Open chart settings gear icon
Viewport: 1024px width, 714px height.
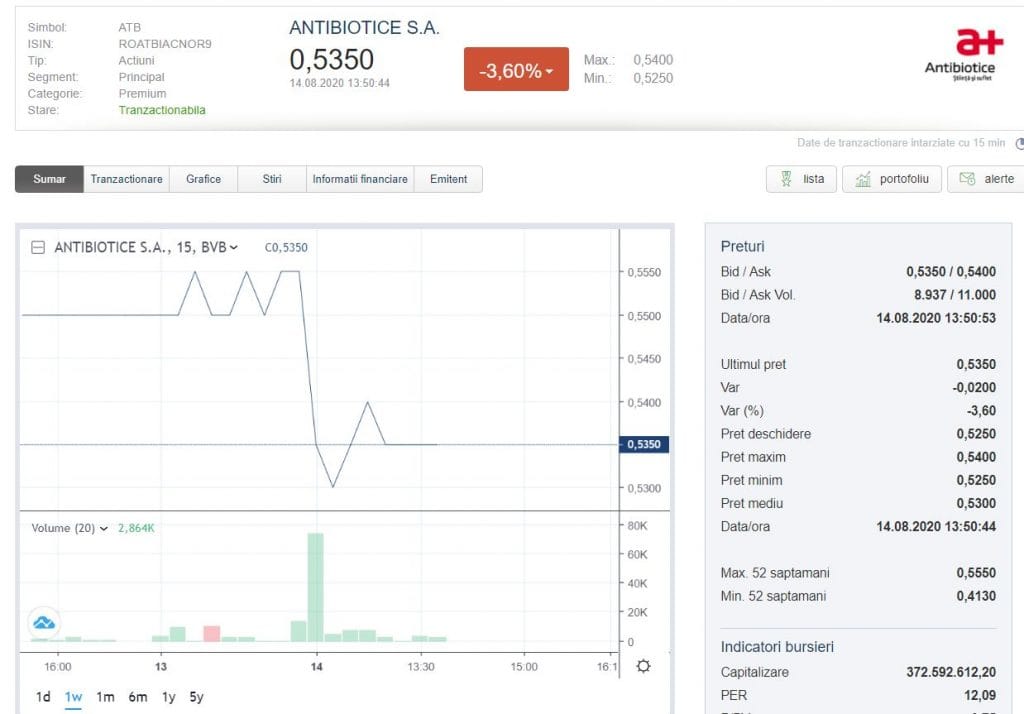pos(643,666)
